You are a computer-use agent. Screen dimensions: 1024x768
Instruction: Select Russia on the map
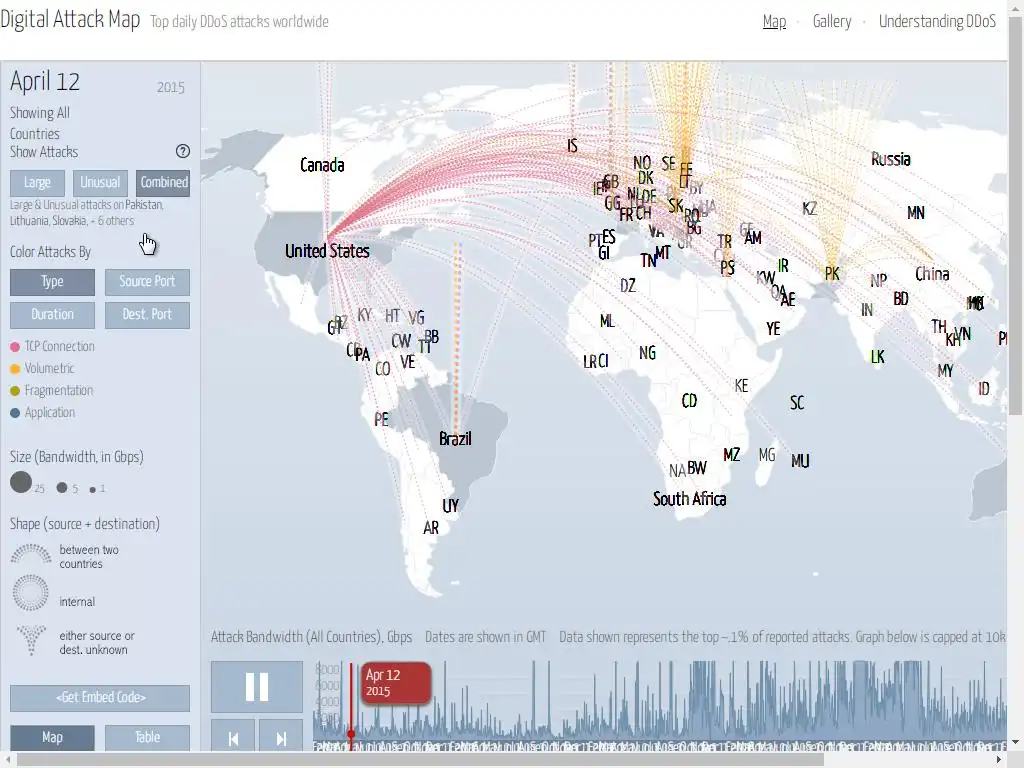click(x=891, y=159)
